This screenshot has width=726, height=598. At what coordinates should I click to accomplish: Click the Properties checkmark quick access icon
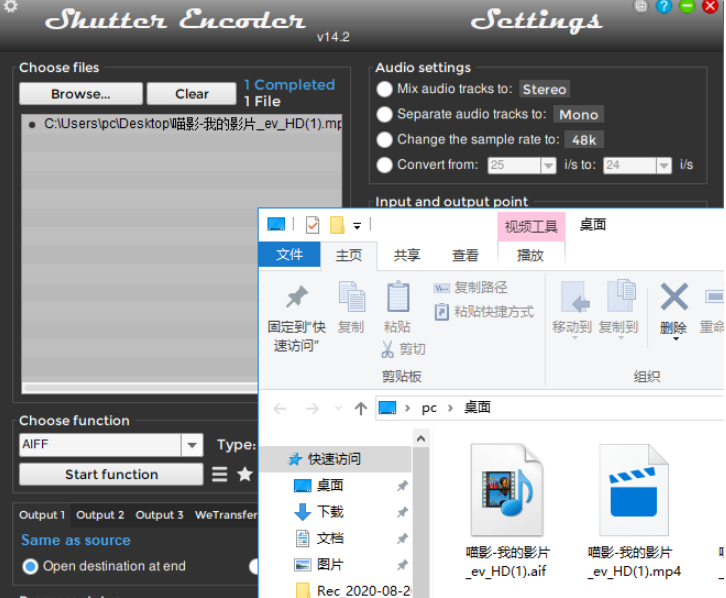point(313,225)
